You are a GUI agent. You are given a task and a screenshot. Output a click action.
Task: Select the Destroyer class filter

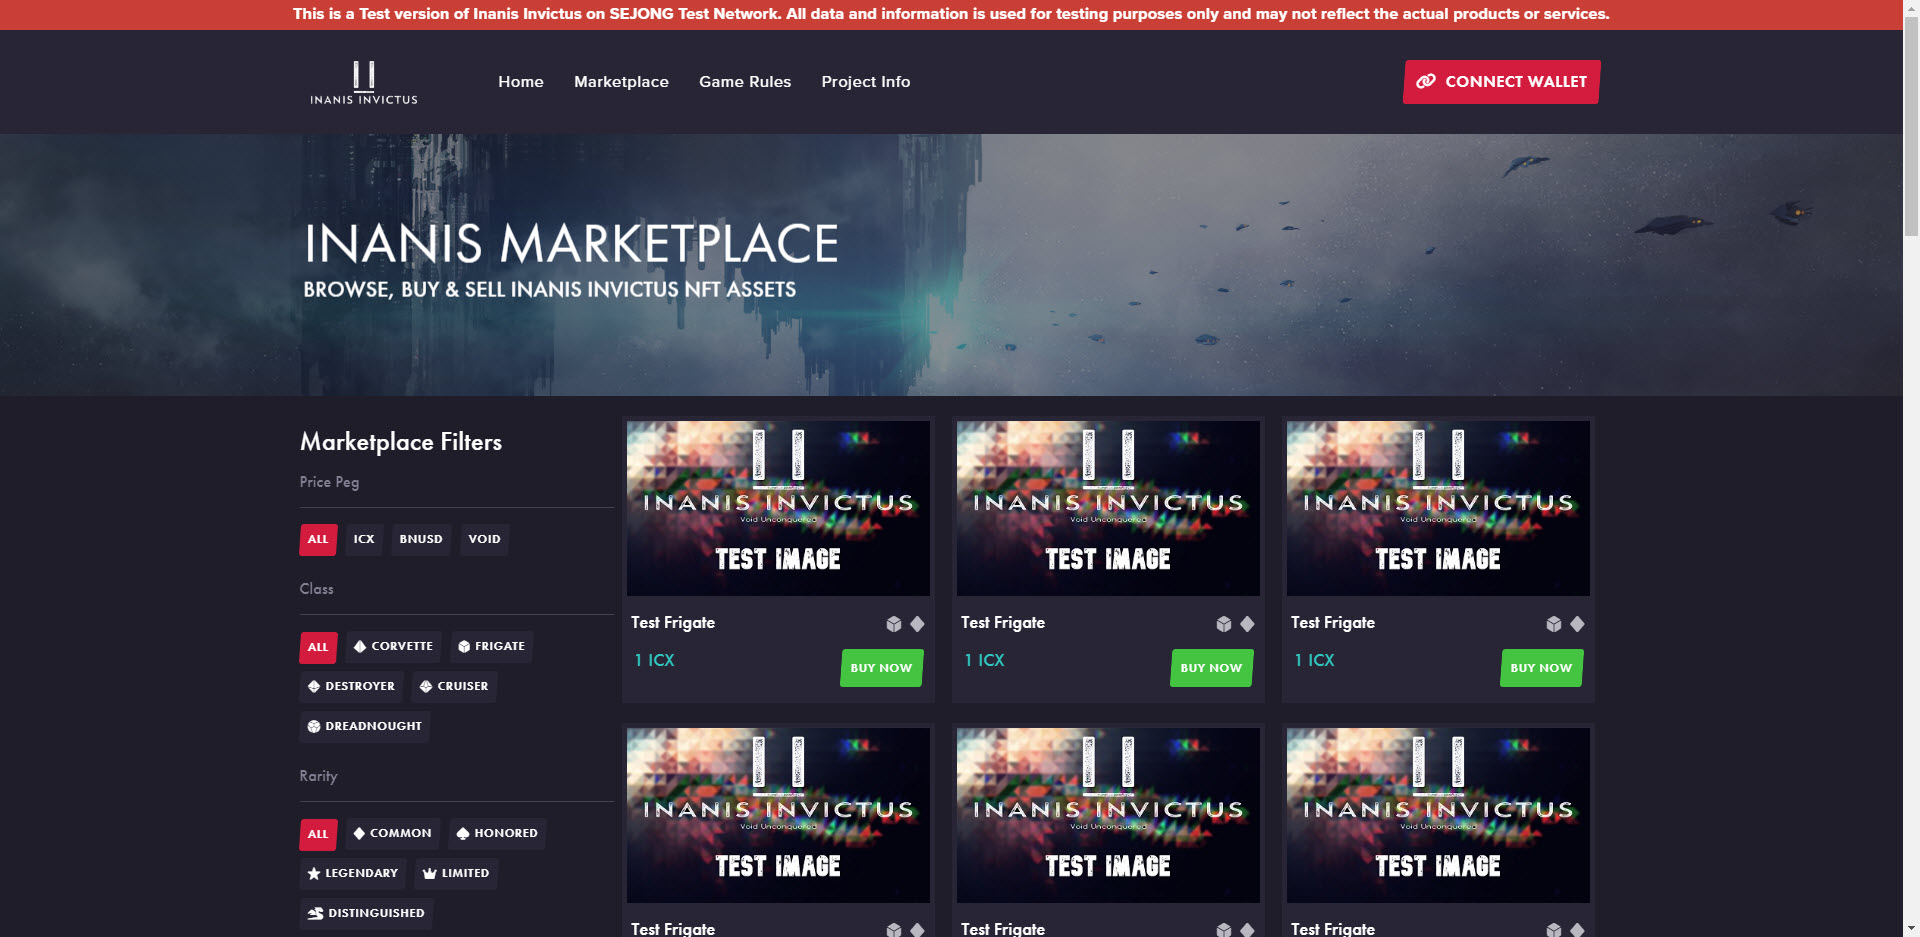tap(350, 686)
